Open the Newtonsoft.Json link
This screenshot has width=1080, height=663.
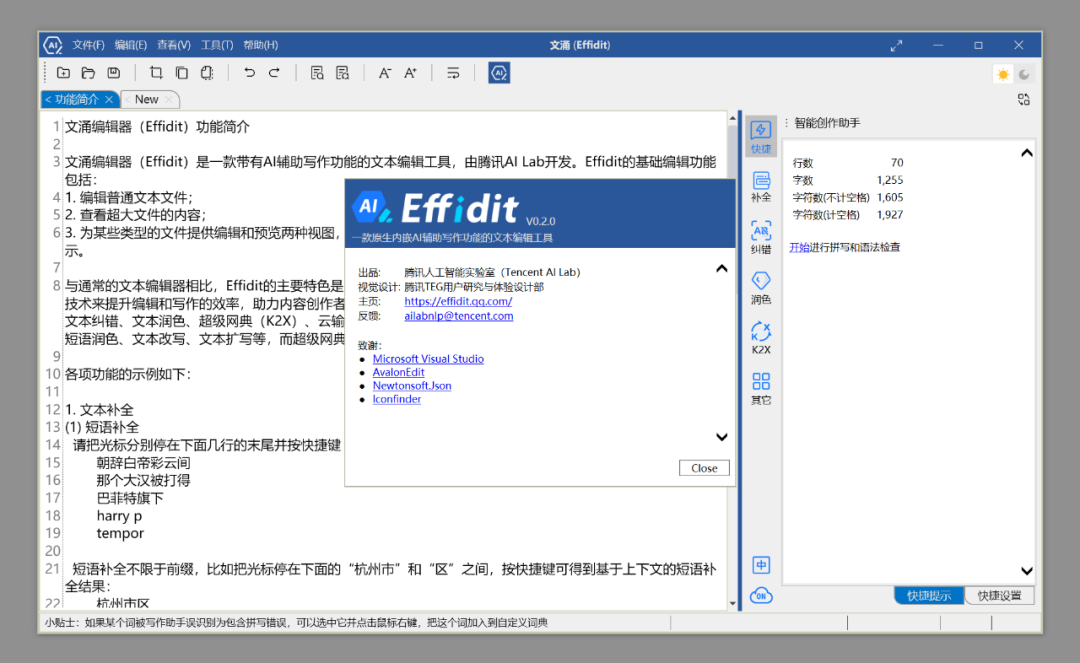click(412, 386)
